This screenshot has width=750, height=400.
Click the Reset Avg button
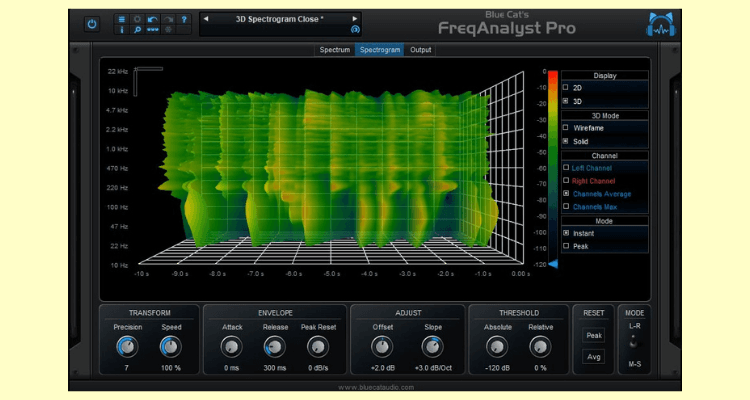594,357
